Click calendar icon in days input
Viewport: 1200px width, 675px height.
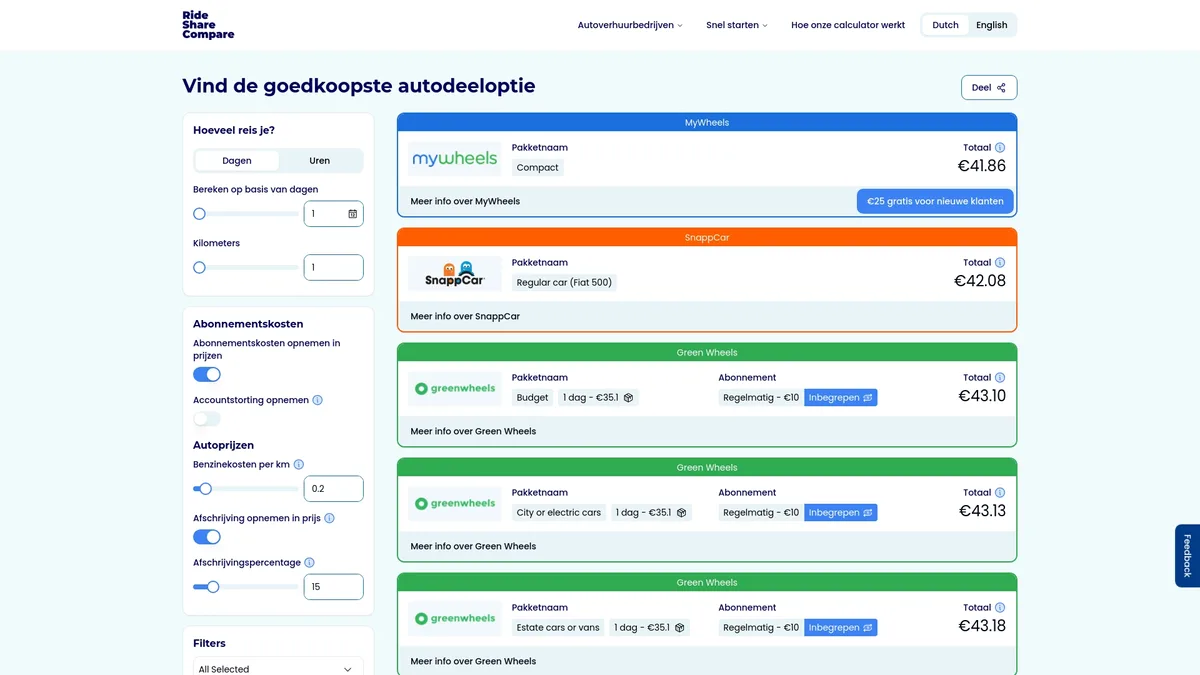coord(352,214)
